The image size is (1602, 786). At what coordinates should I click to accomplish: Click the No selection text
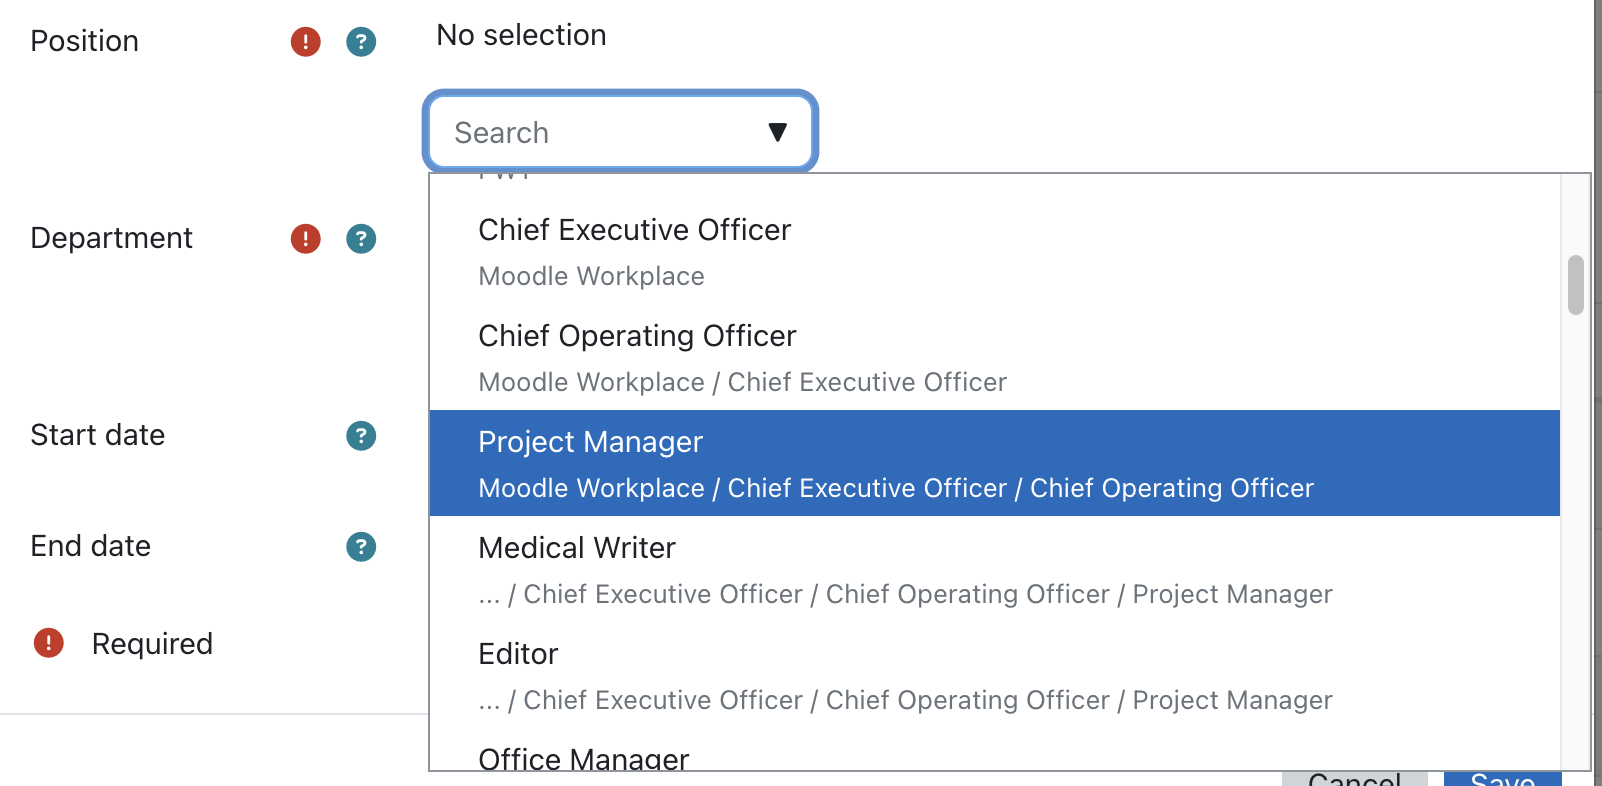click(521, 35)
